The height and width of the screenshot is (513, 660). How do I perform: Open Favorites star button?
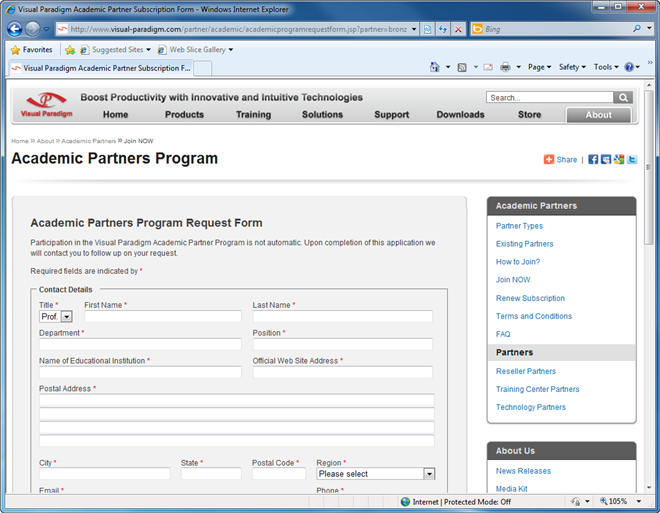point(32,50)
